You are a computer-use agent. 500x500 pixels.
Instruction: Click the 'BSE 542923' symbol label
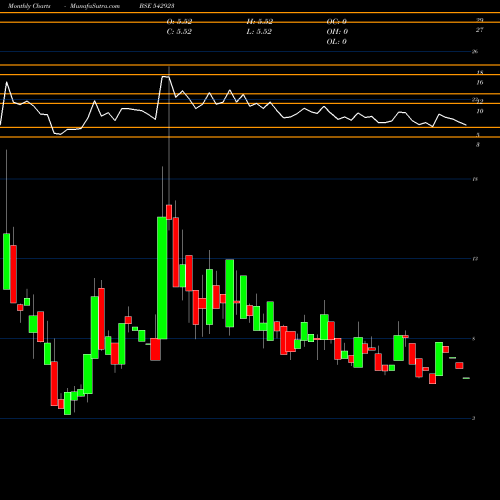(157, 6)
